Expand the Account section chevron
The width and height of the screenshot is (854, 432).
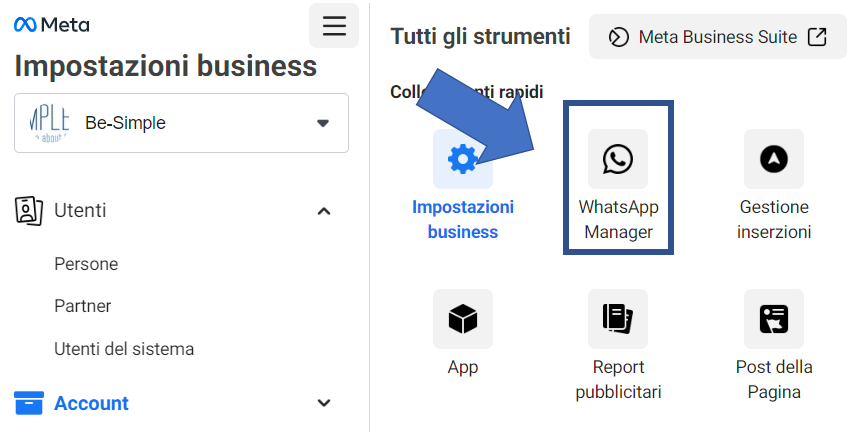(324, 403)
